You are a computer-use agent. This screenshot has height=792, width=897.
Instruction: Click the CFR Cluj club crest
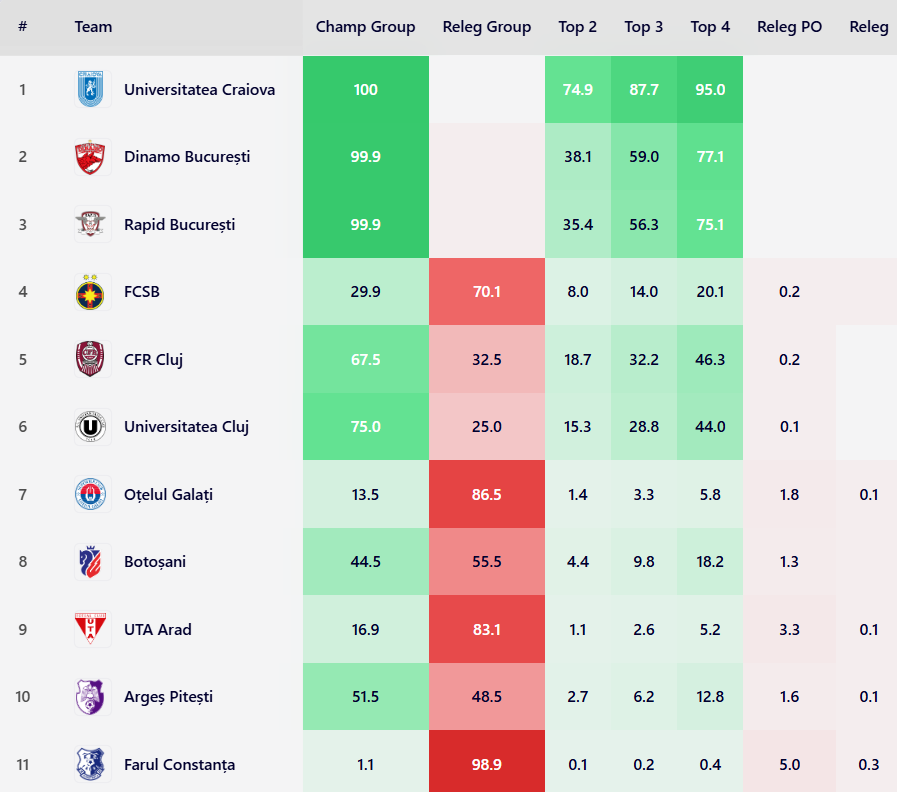[92, 359]
